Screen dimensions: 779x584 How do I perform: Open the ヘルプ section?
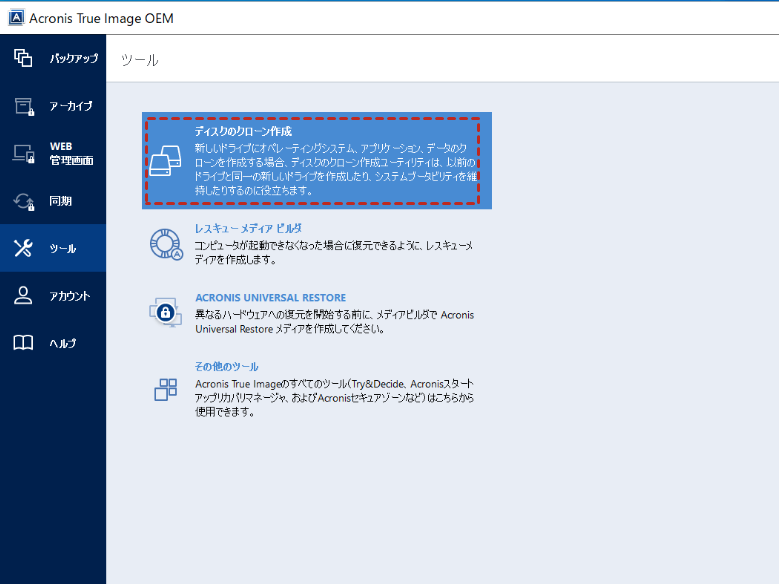coord(53,343)
